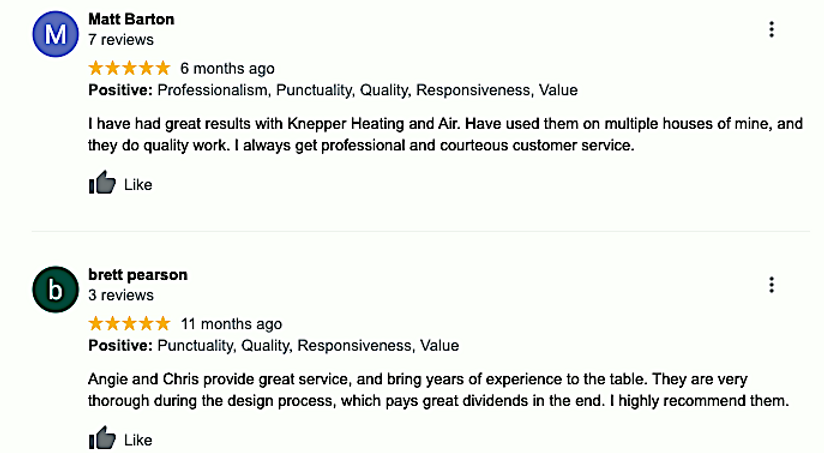Click Like label under Knepper Heating review

coord(138,185)
